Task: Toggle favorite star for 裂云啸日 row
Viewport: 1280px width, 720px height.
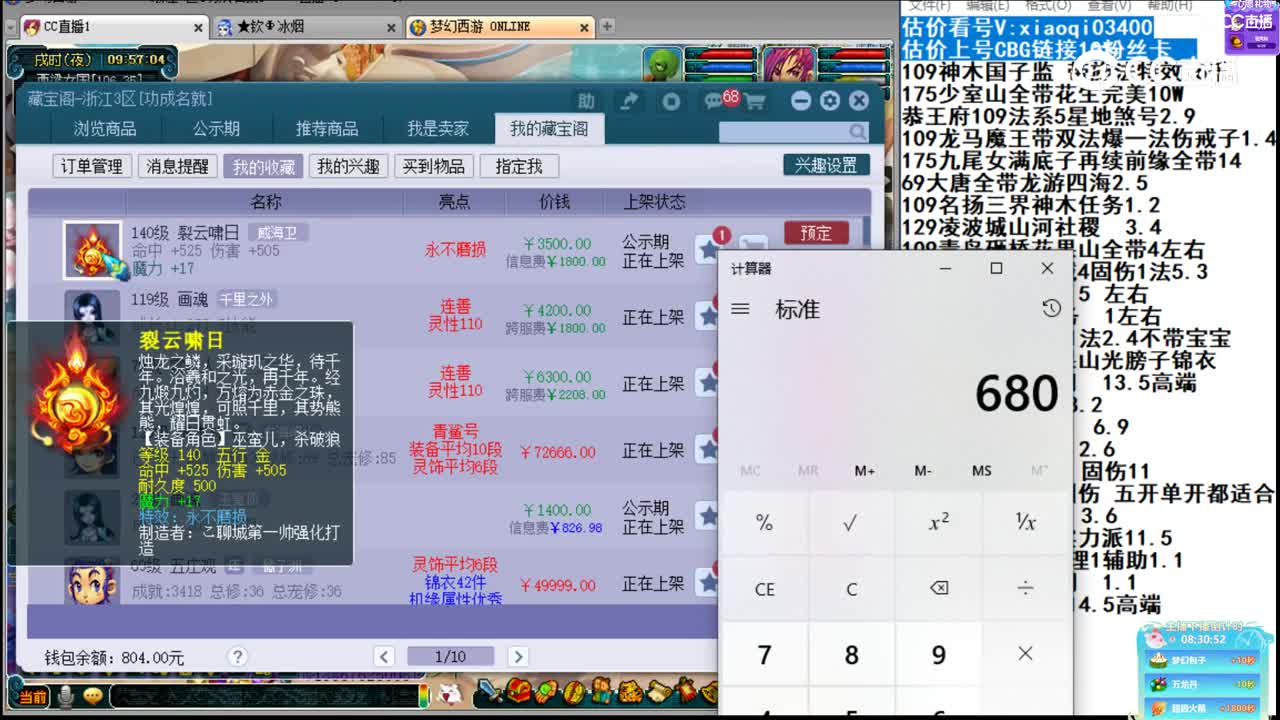Action: (709, 249)
